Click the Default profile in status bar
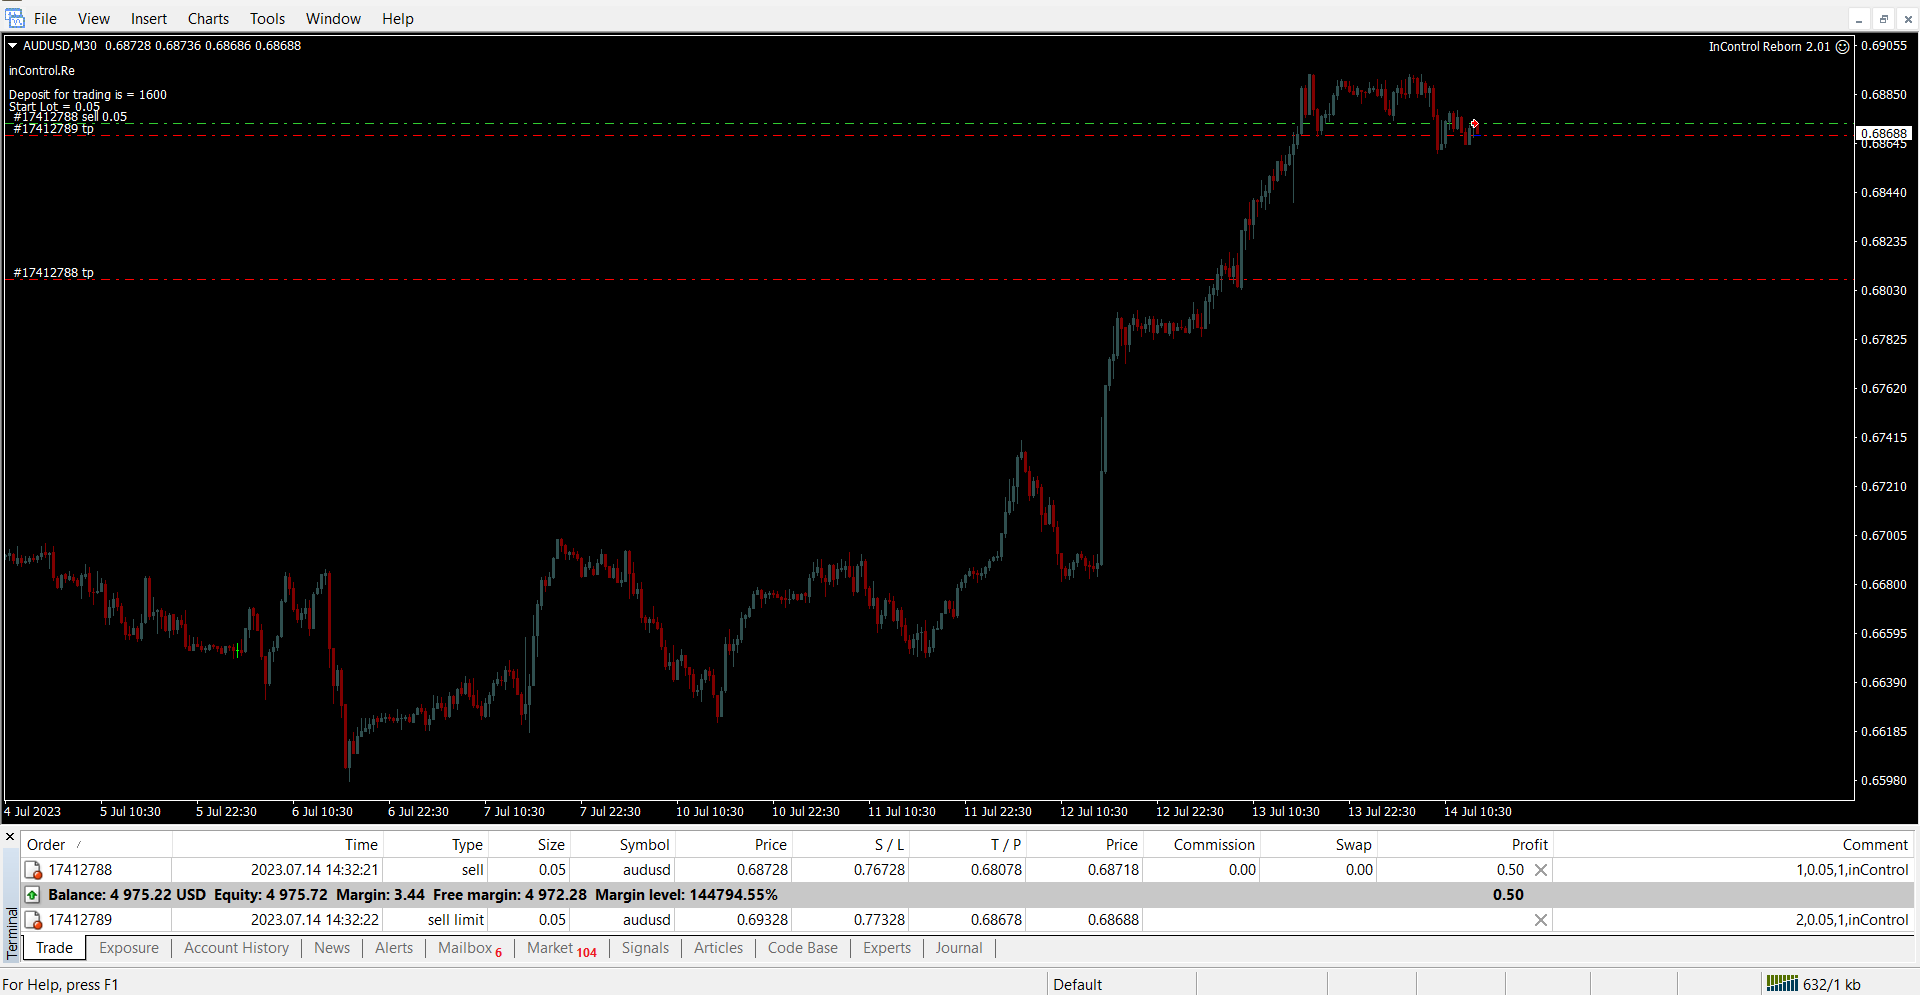The image size is (1920, 995). point(1077,985)
